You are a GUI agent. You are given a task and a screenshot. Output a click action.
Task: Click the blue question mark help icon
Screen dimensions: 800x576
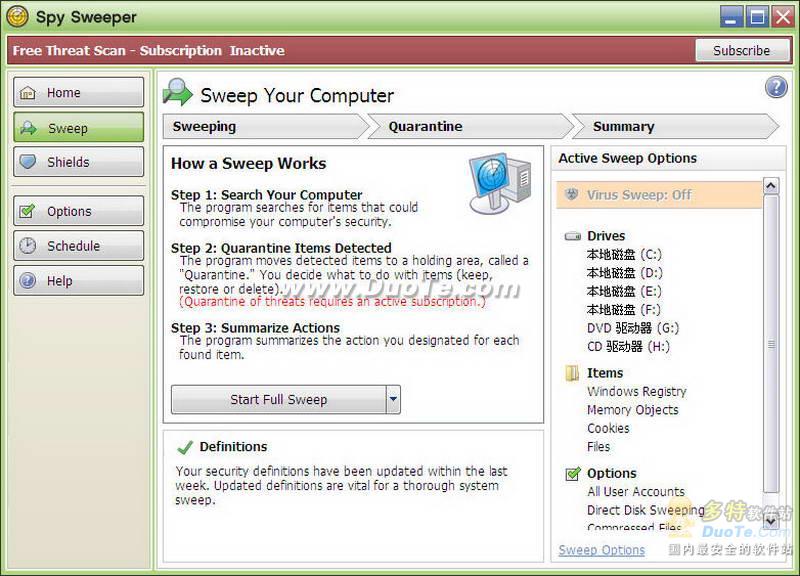coord(776,87)
